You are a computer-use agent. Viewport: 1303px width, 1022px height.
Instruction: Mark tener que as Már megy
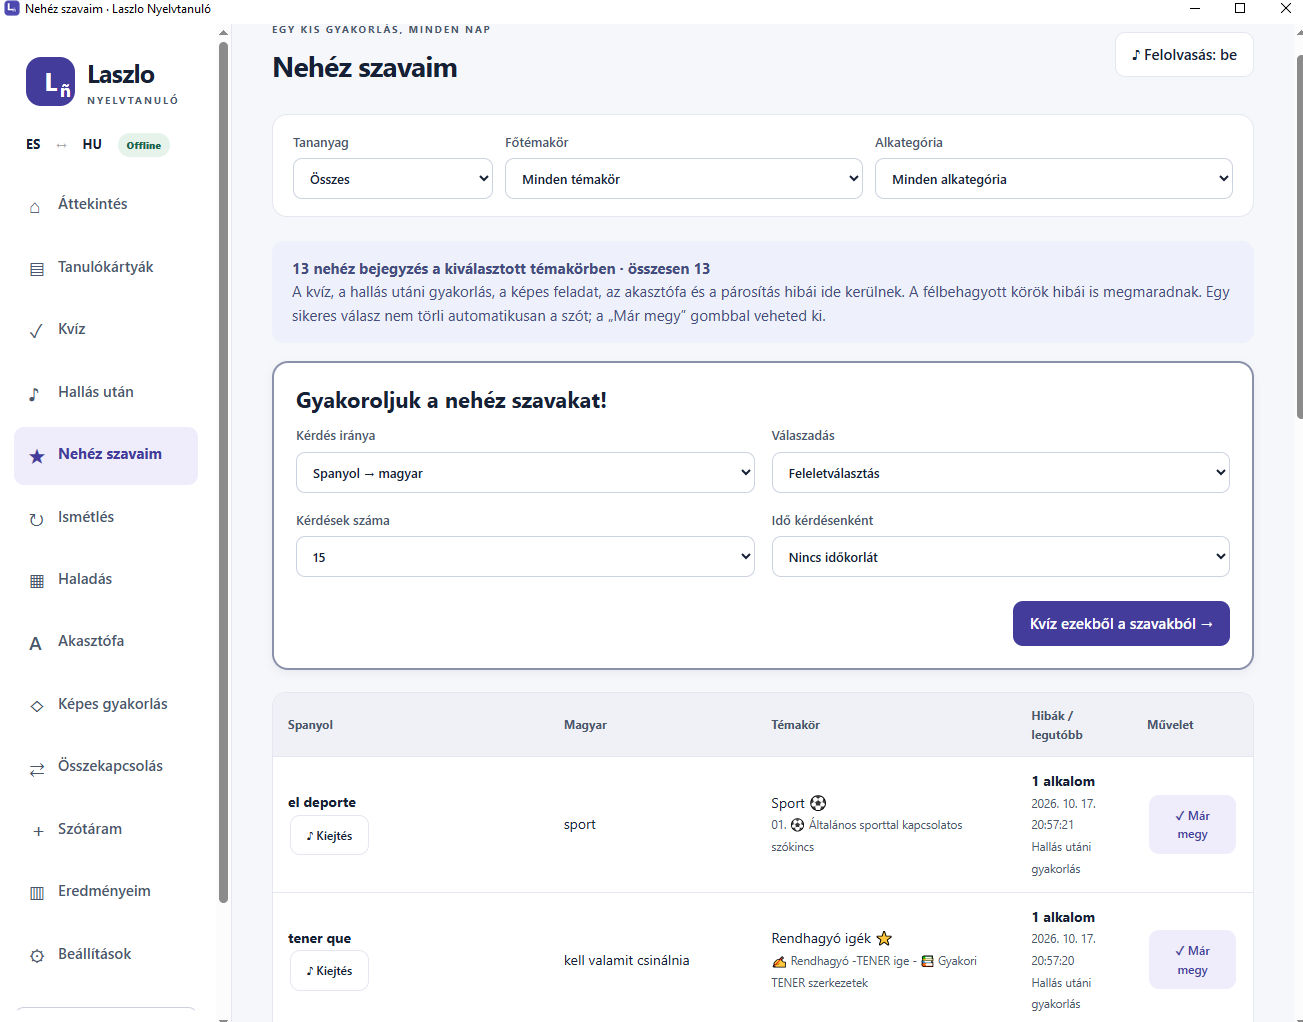click(x=1192, y=960)
